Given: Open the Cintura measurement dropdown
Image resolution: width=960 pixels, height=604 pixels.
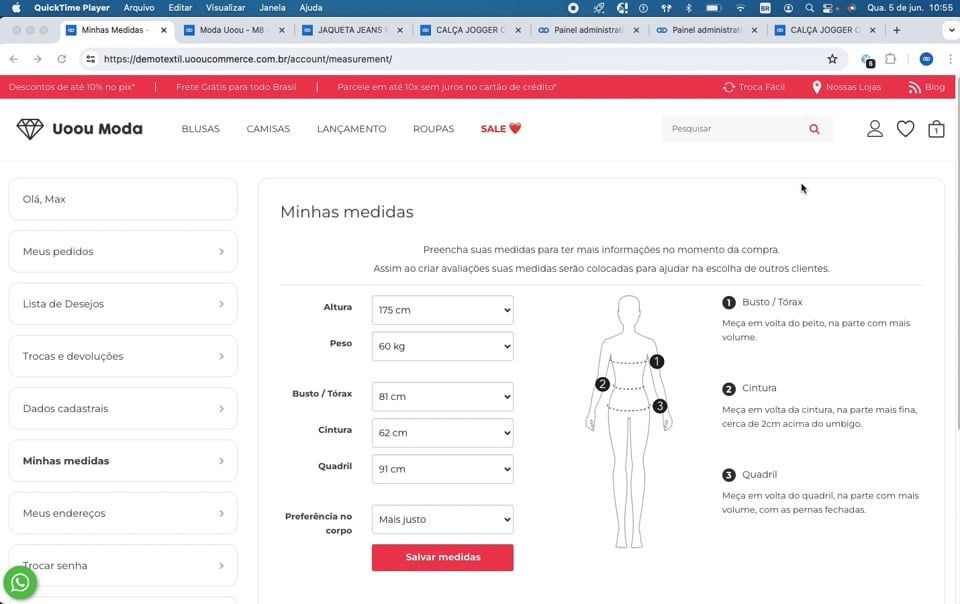Looking at the screenshot, I should (x=442, y=432).
